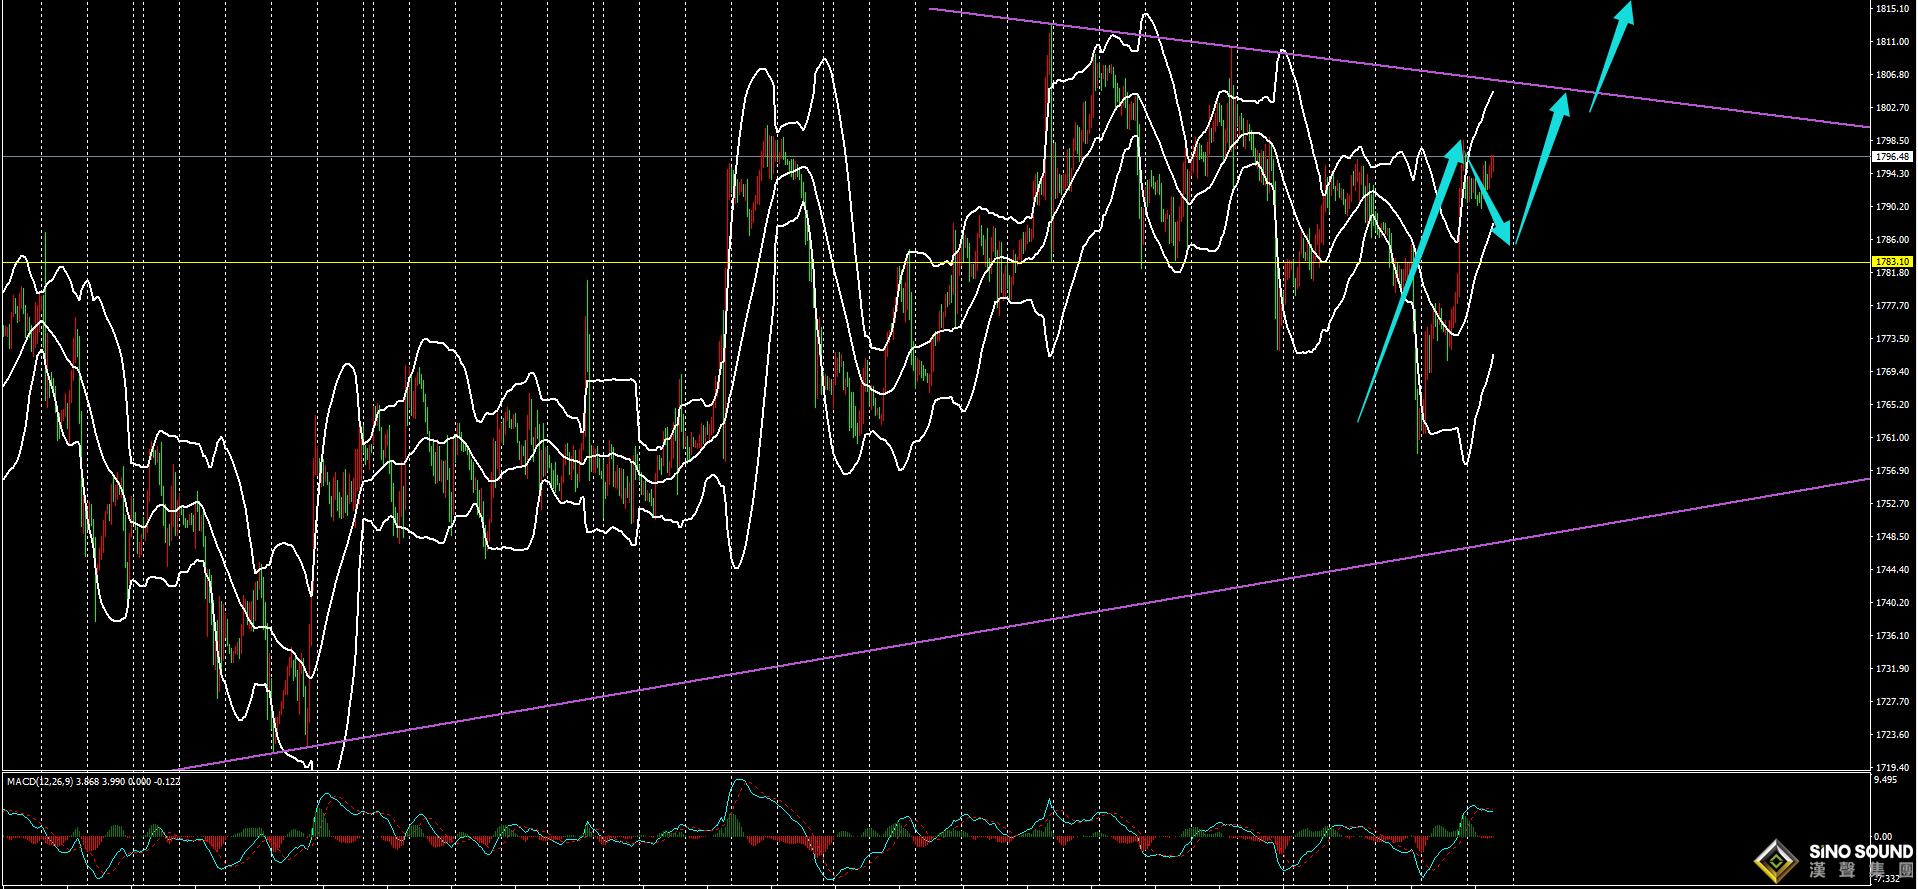Click the 9.495 MACD scale value

[1885, 779]
